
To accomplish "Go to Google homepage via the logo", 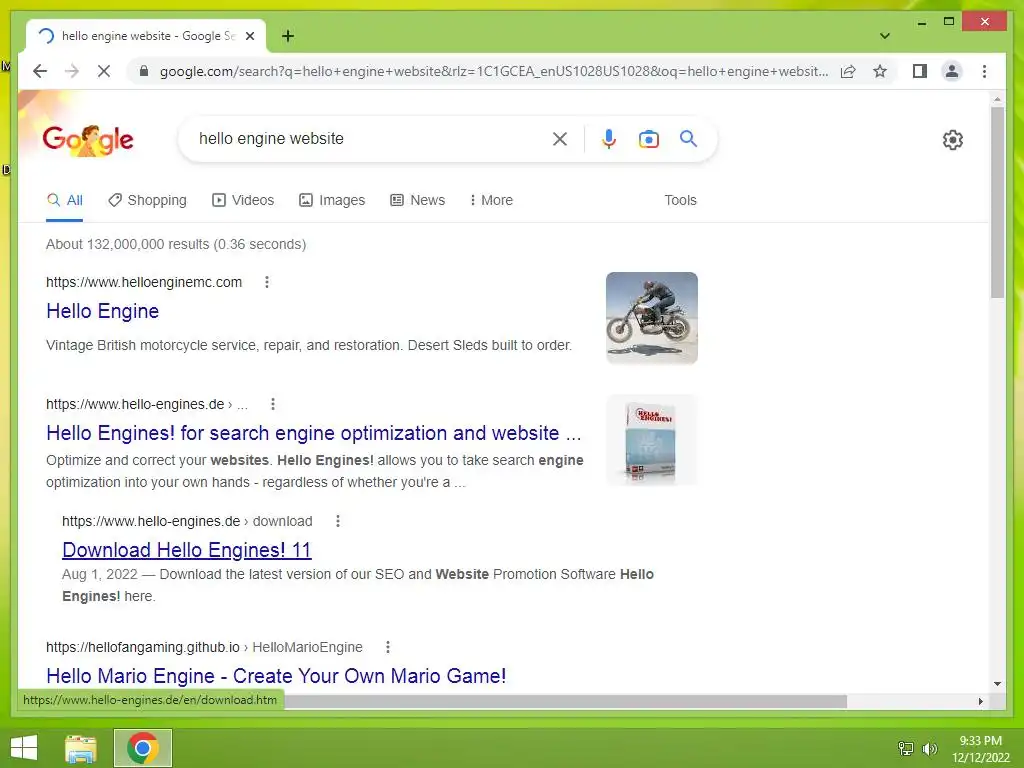I will click(x=88, y=139).
